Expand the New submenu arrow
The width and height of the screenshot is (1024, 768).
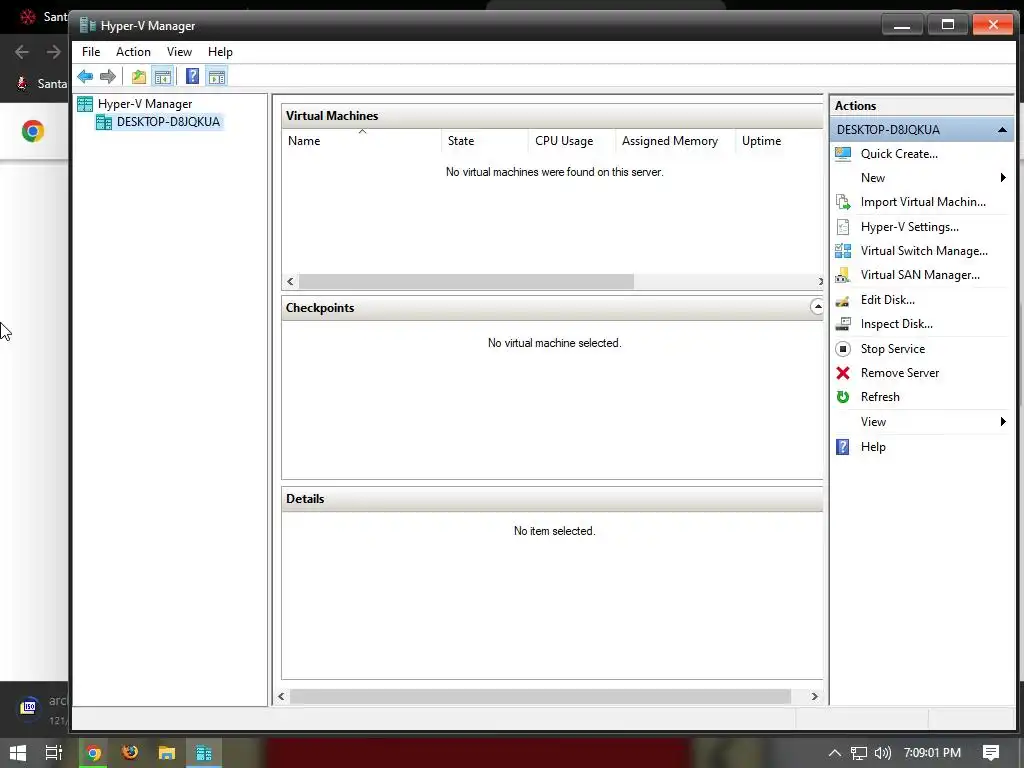pyautogui.click(x=1003, y=178)
